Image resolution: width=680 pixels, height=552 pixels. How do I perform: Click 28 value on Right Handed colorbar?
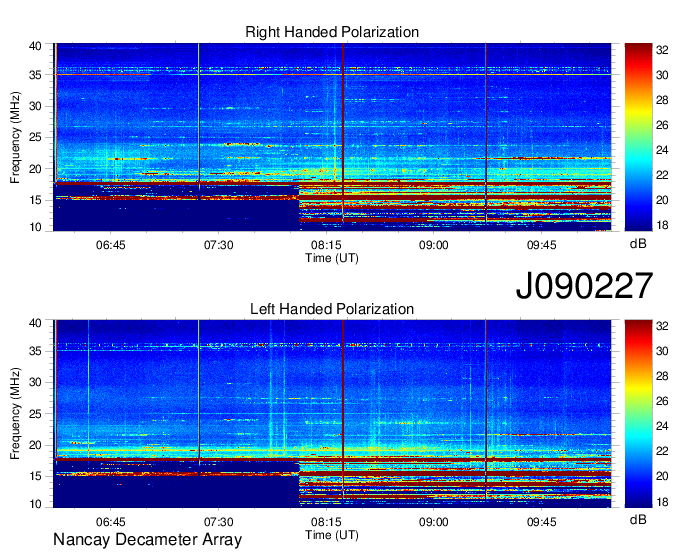point(662,100)
